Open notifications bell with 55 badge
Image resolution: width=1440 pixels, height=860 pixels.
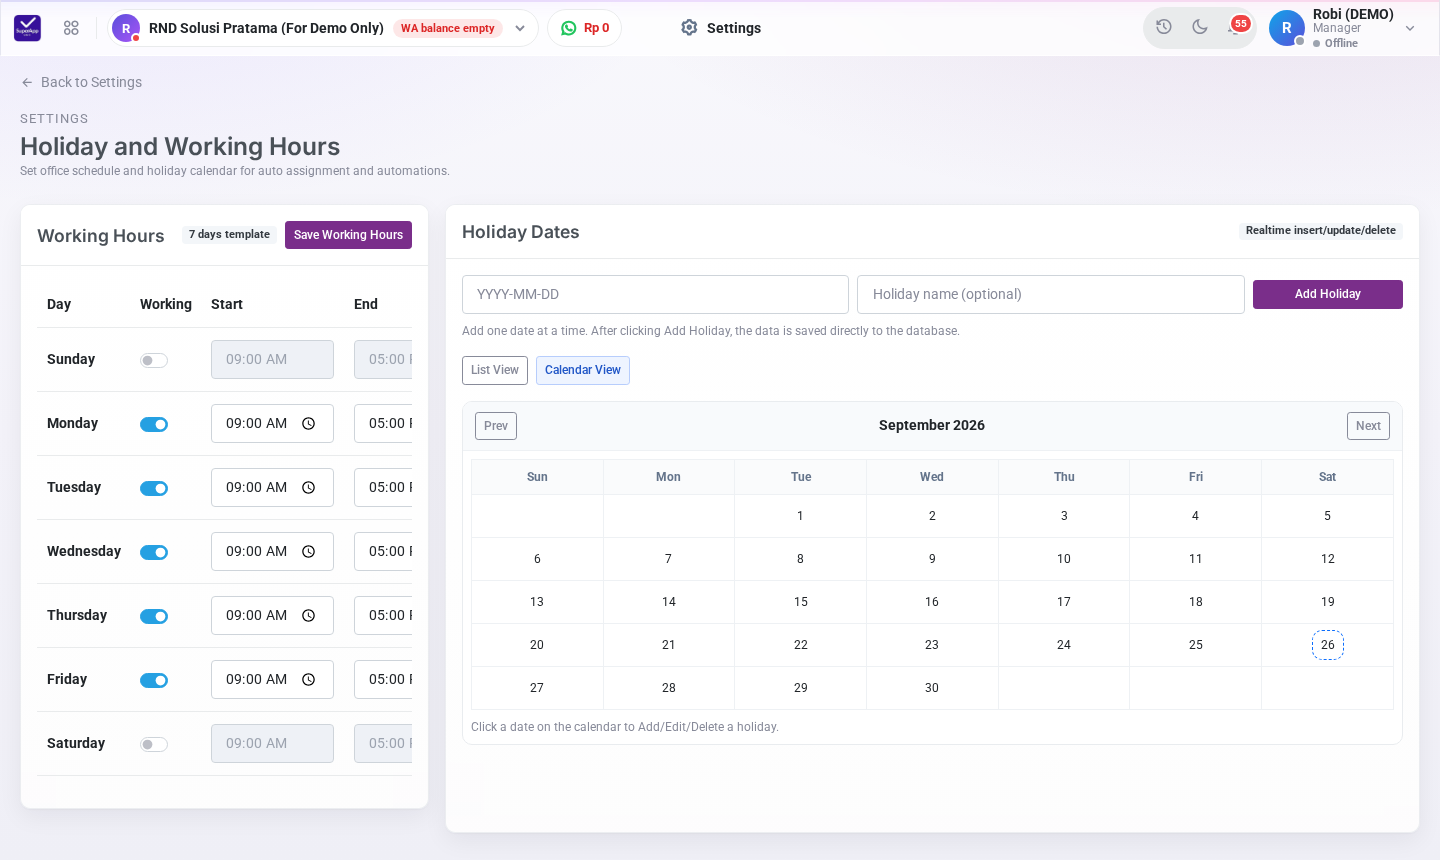click(1236, 26)
